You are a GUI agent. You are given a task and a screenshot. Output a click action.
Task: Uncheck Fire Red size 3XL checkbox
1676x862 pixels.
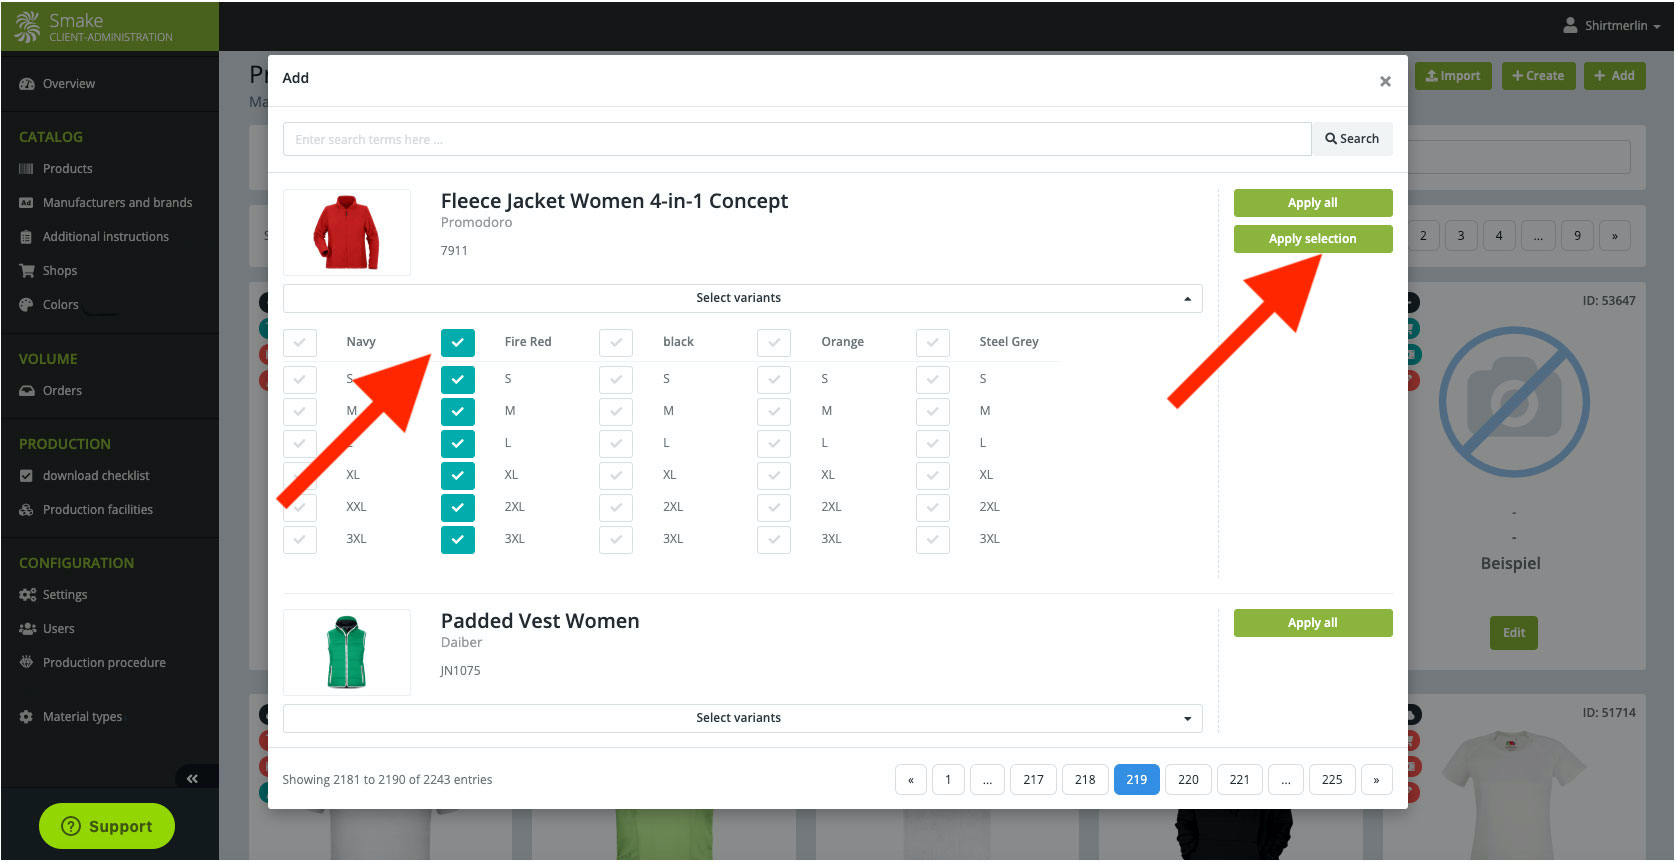[x=458, y=539]
